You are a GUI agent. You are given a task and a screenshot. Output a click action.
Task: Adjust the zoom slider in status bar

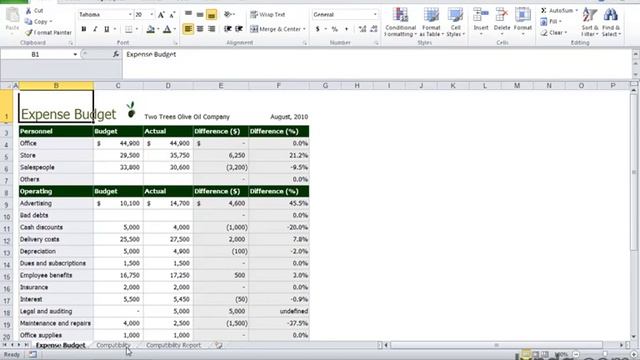tap(604, 354)
